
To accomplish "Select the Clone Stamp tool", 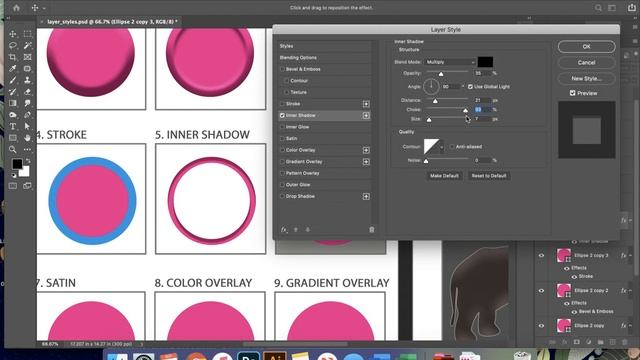I will click(27, 80).
